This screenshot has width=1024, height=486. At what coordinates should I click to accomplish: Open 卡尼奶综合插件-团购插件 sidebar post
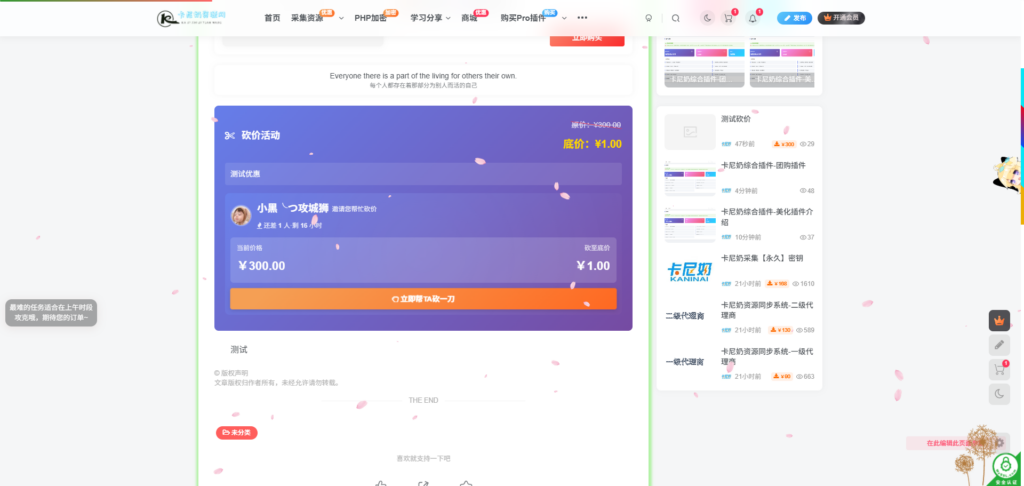(x=763, y=165)
